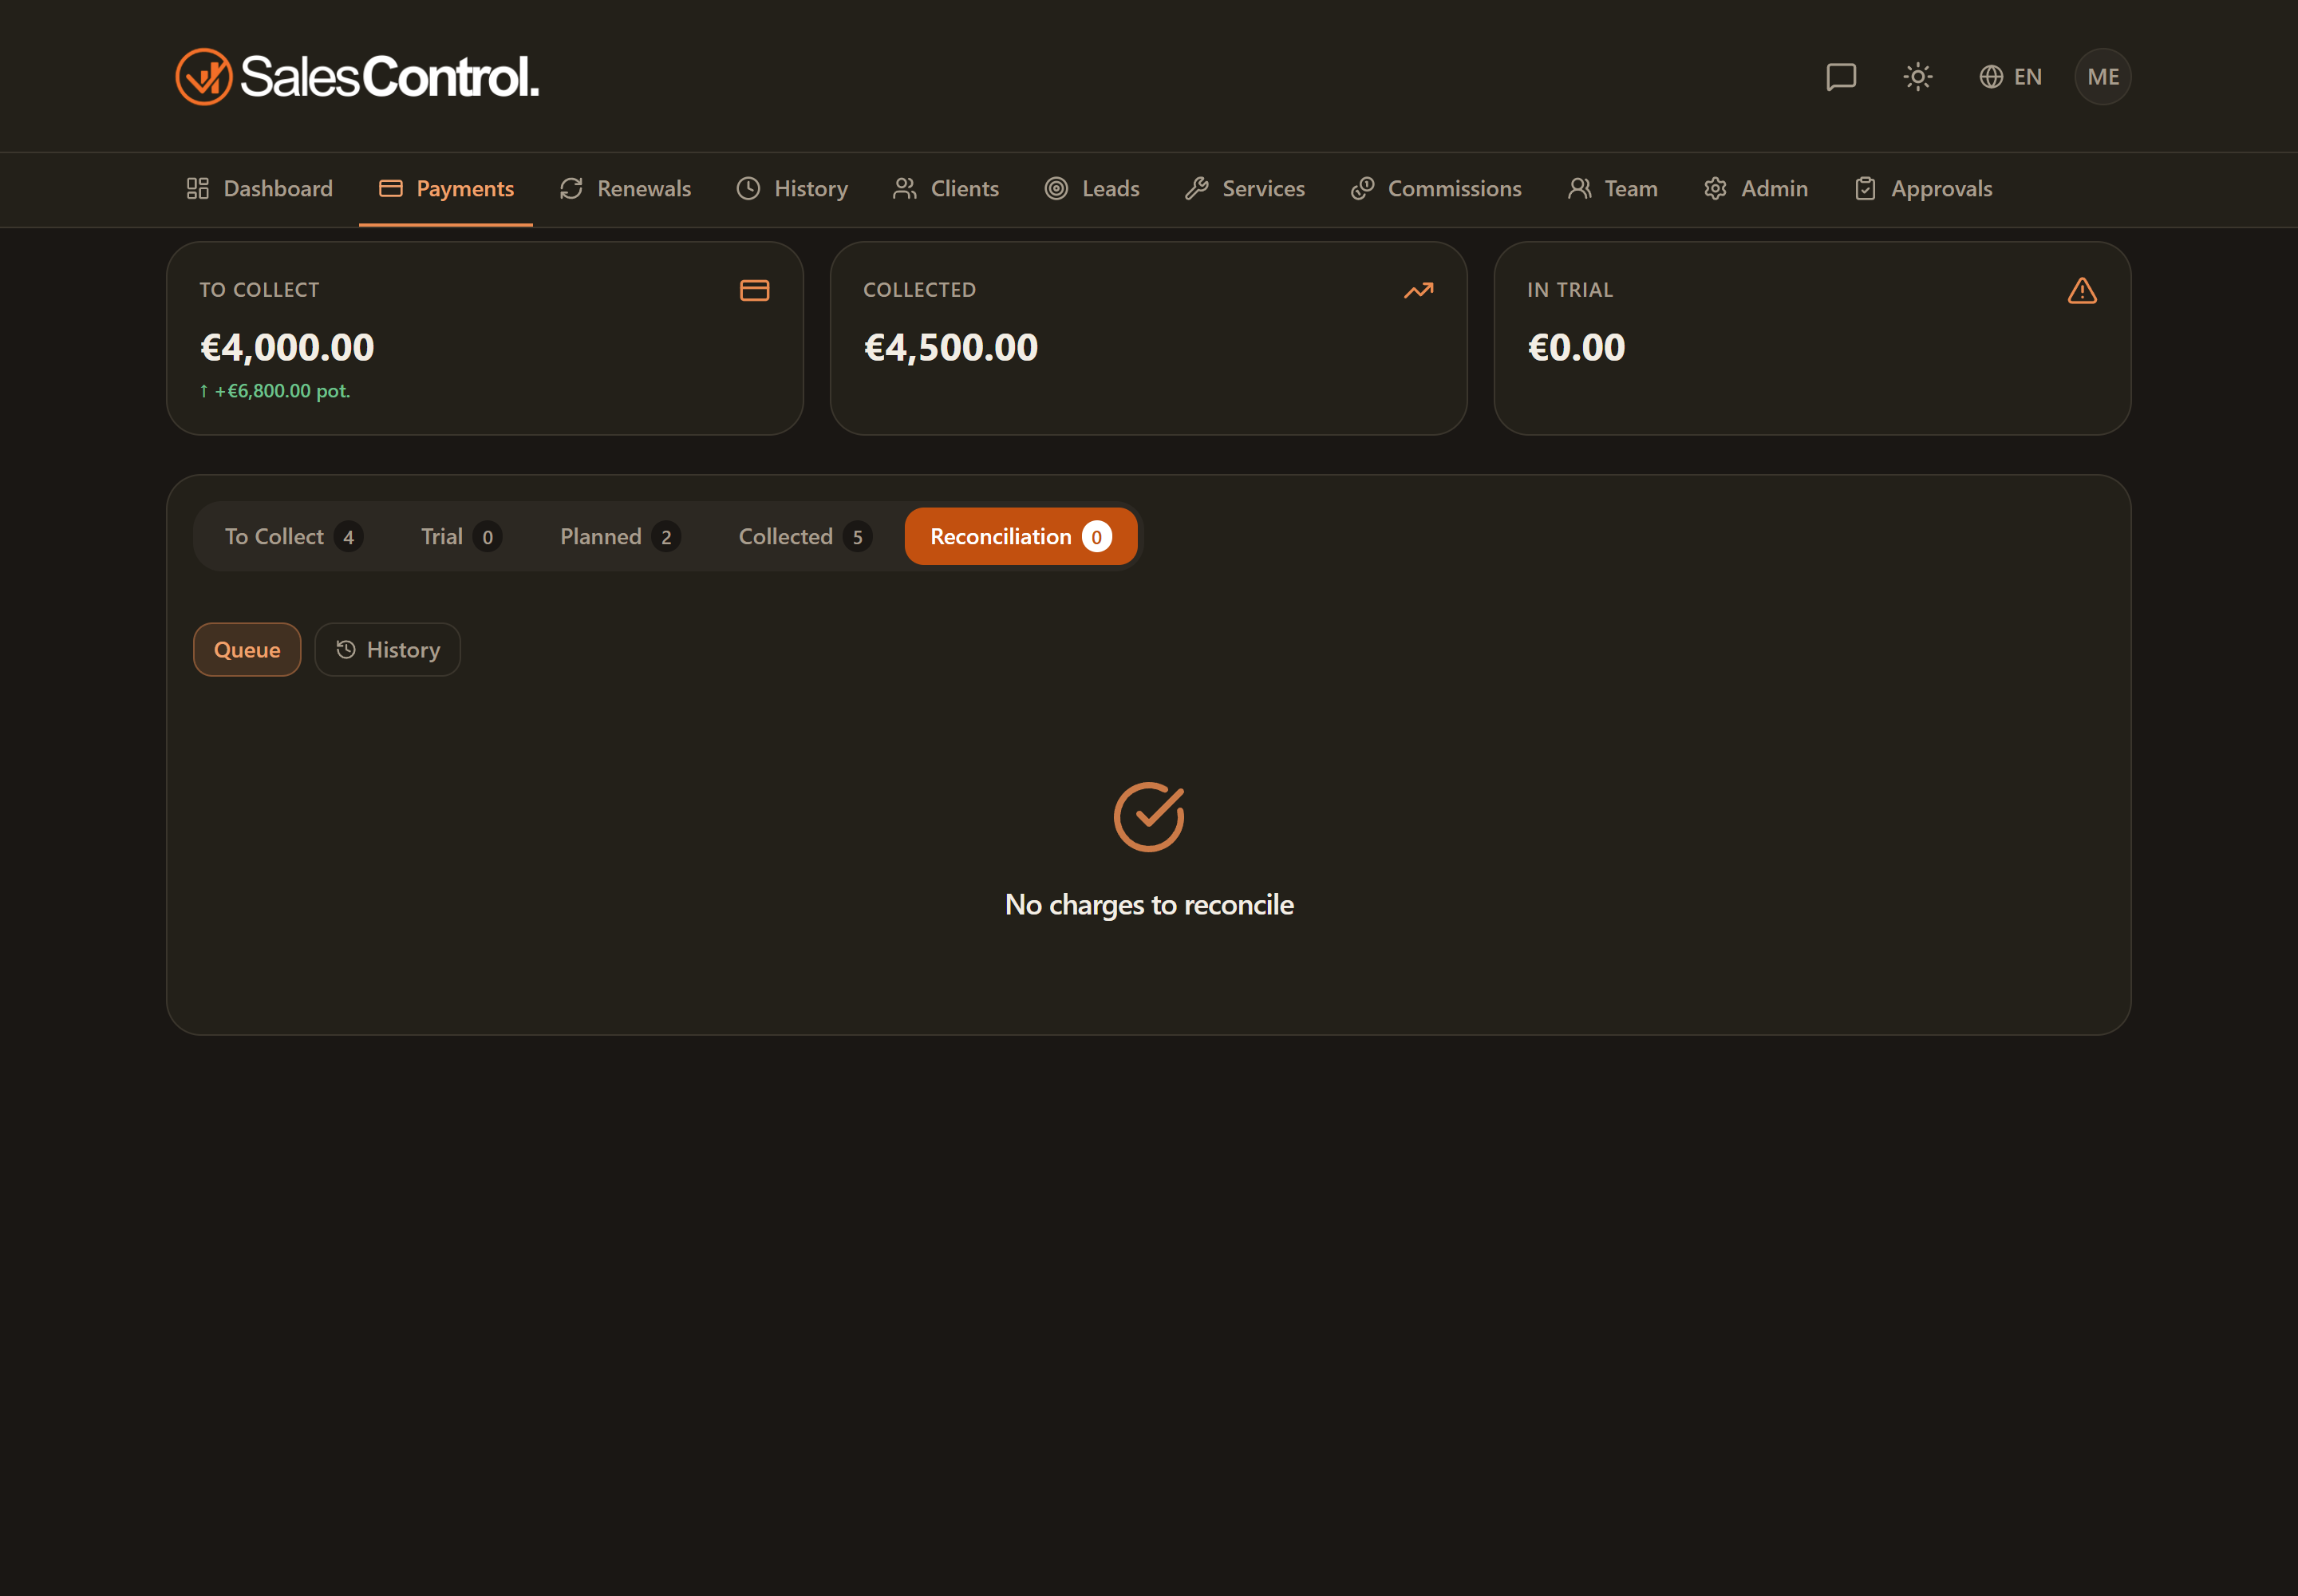Select the Payments nav tab

[446, 189]
